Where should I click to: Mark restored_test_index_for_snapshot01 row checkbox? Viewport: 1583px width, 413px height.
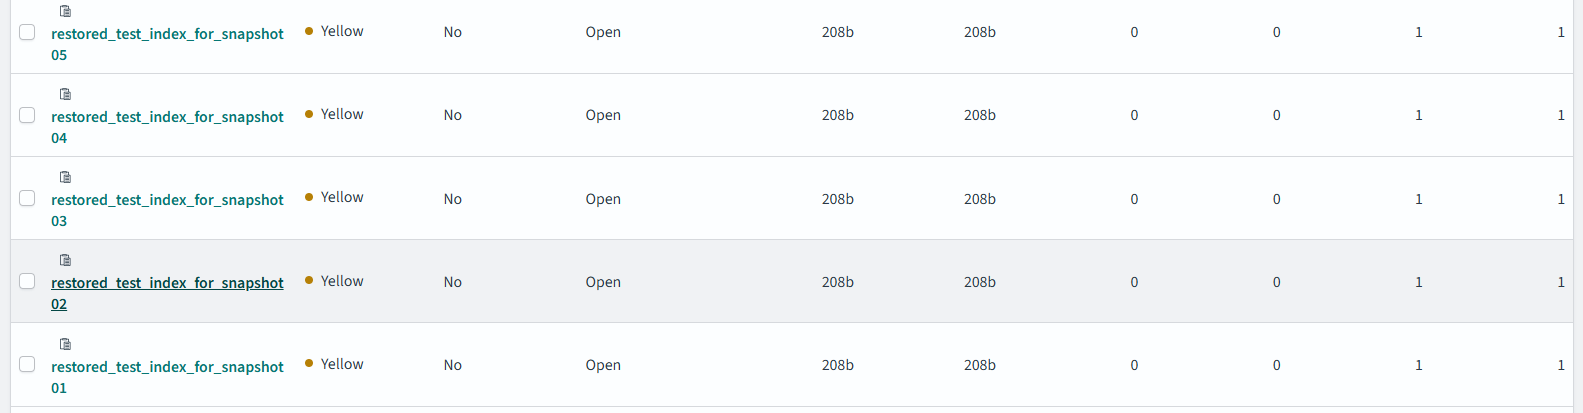[x=27, y=364]
